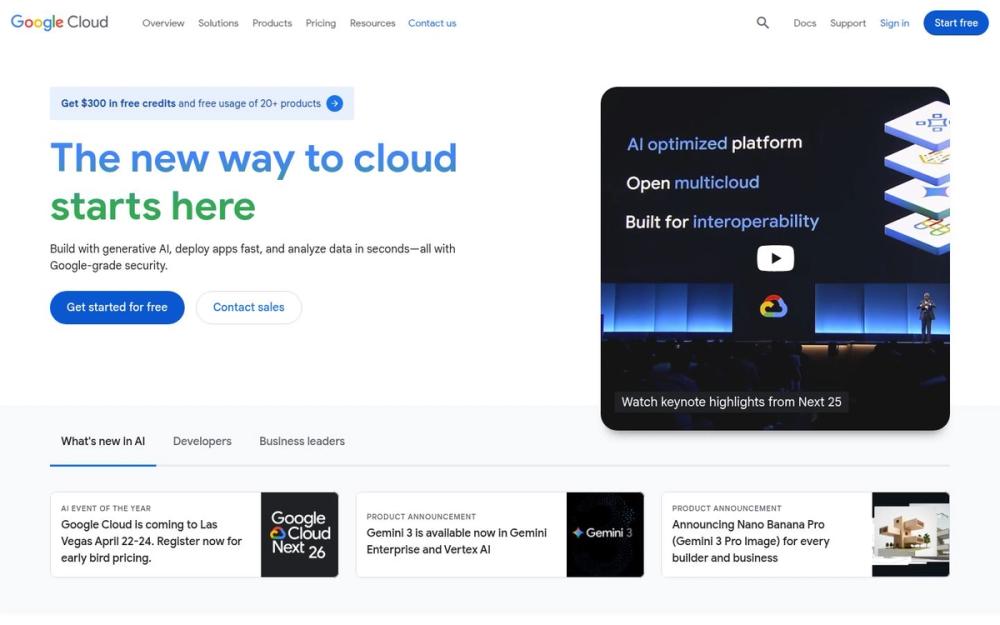Open the Contact us menu item

(x=432, y=22)
